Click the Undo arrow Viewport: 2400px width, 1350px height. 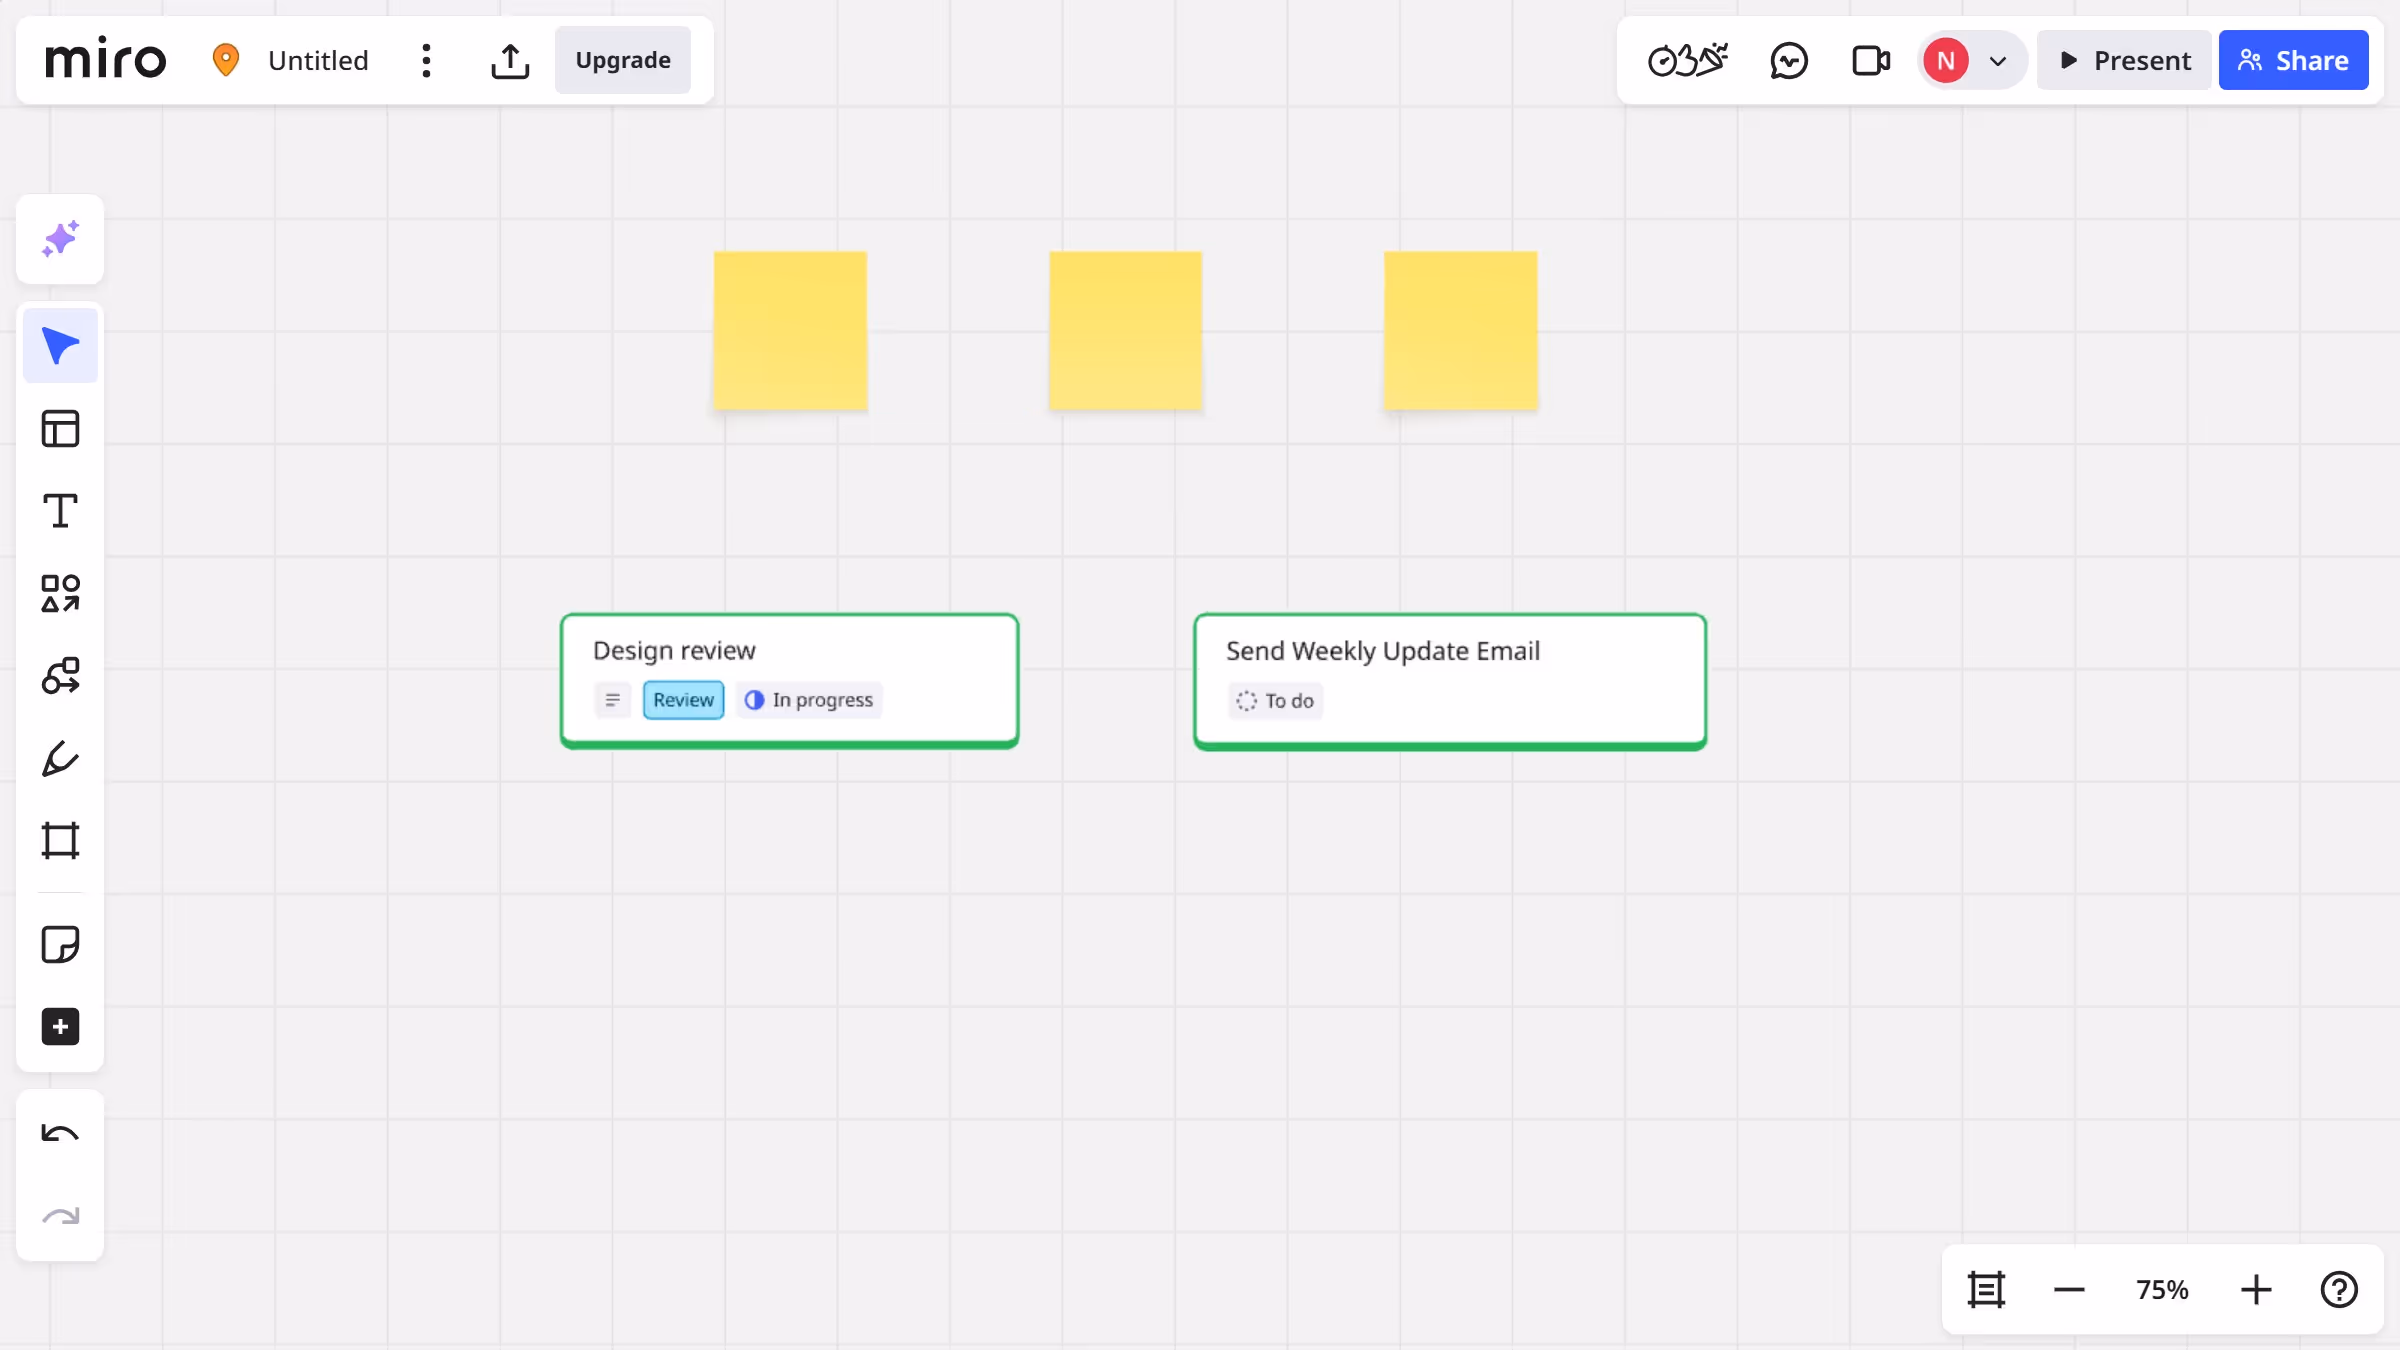pos(60,1133)
